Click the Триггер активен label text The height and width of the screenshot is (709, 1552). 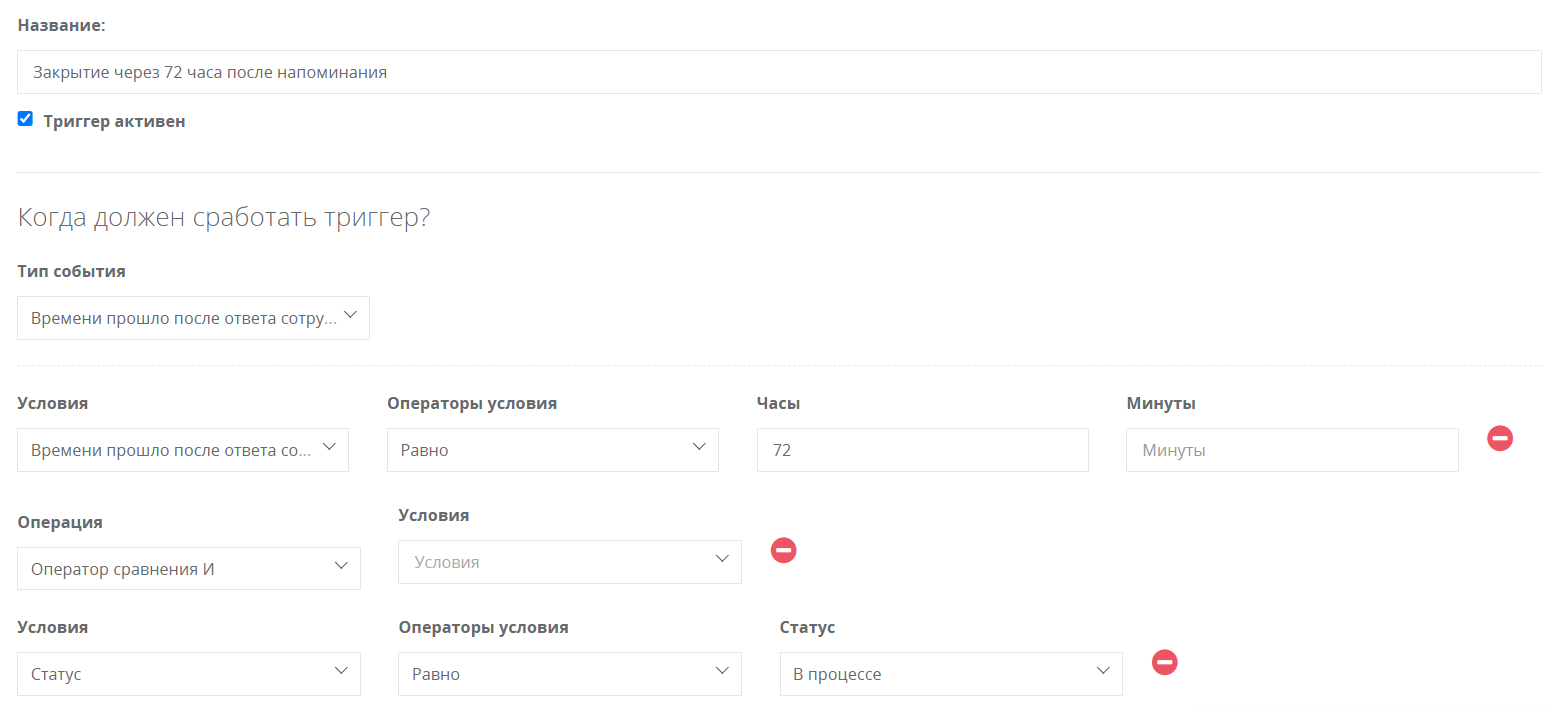click(114, 121)
